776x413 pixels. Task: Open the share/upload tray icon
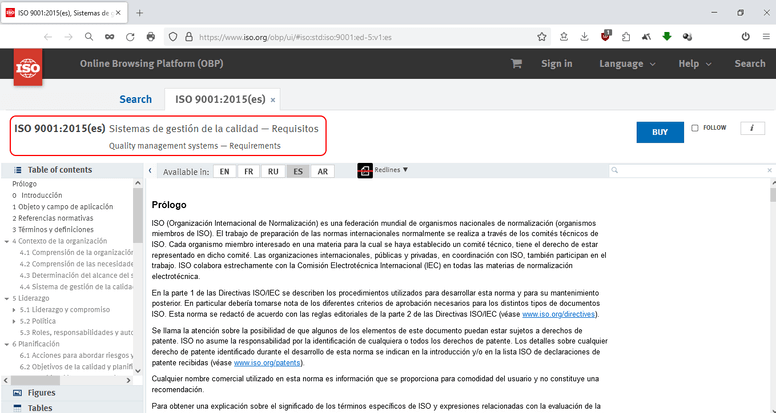(x=564, y=37)
